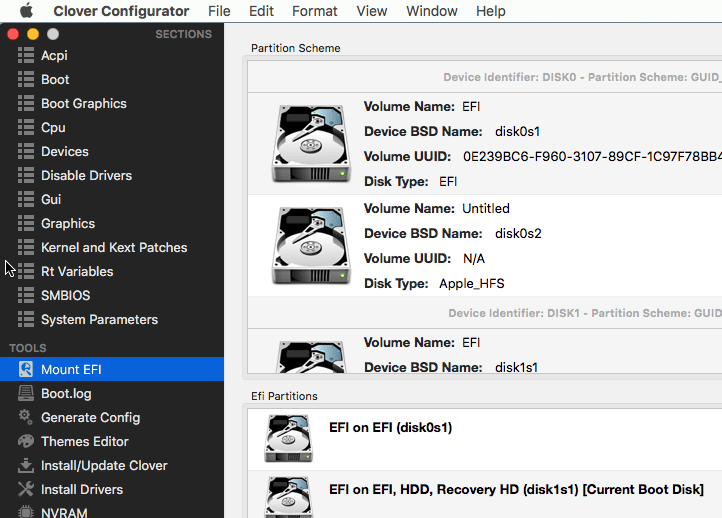Image resolution: width=722 pixels, height=518 pixels.
Task: Click the drive icon beside EFI on EFI (disk0s1)
Action: click(x=288, y=438)
